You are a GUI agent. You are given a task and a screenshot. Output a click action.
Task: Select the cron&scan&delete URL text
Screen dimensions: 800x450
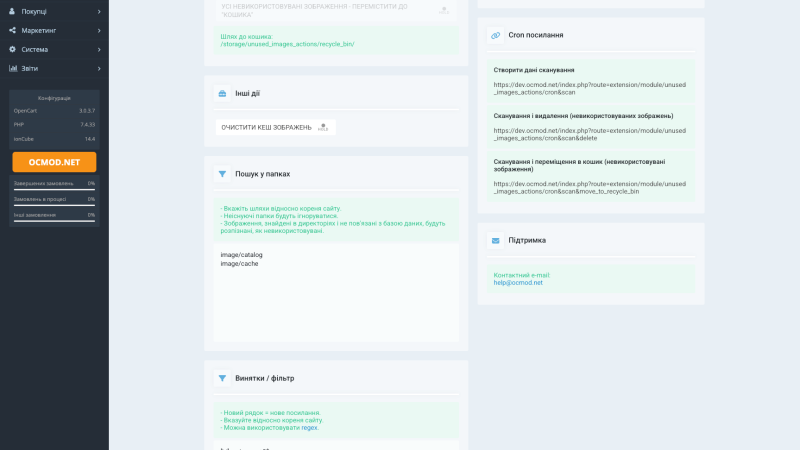(x=589, y=134)
